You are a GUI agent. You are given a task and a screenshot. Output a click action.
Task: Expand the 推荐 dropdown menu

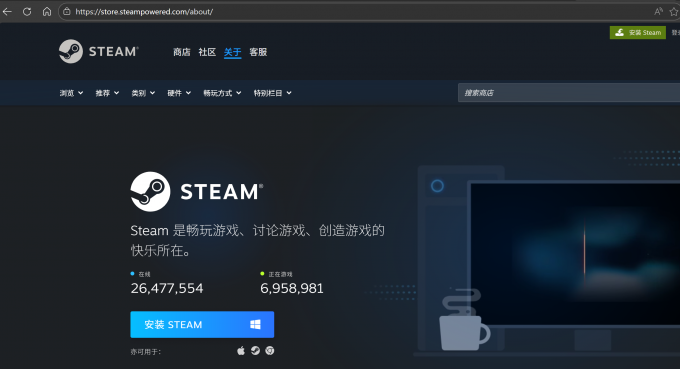[107, 93]
